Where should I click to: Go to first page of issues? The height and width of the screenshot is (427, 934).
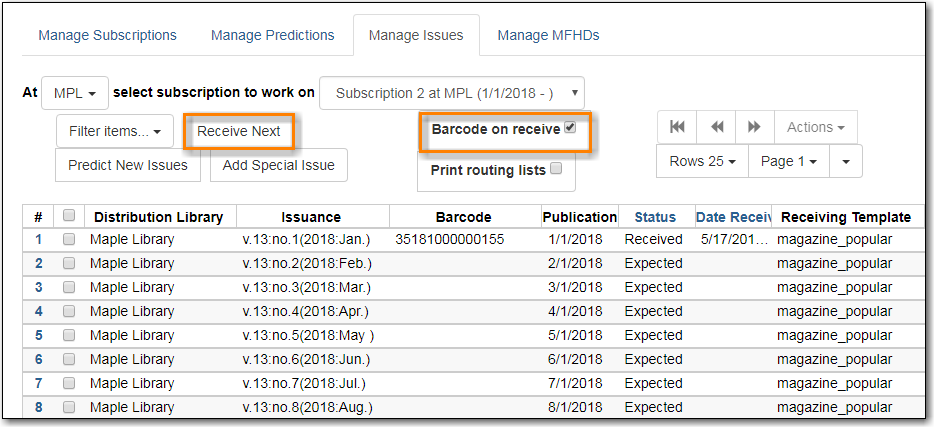pos(677,127)
